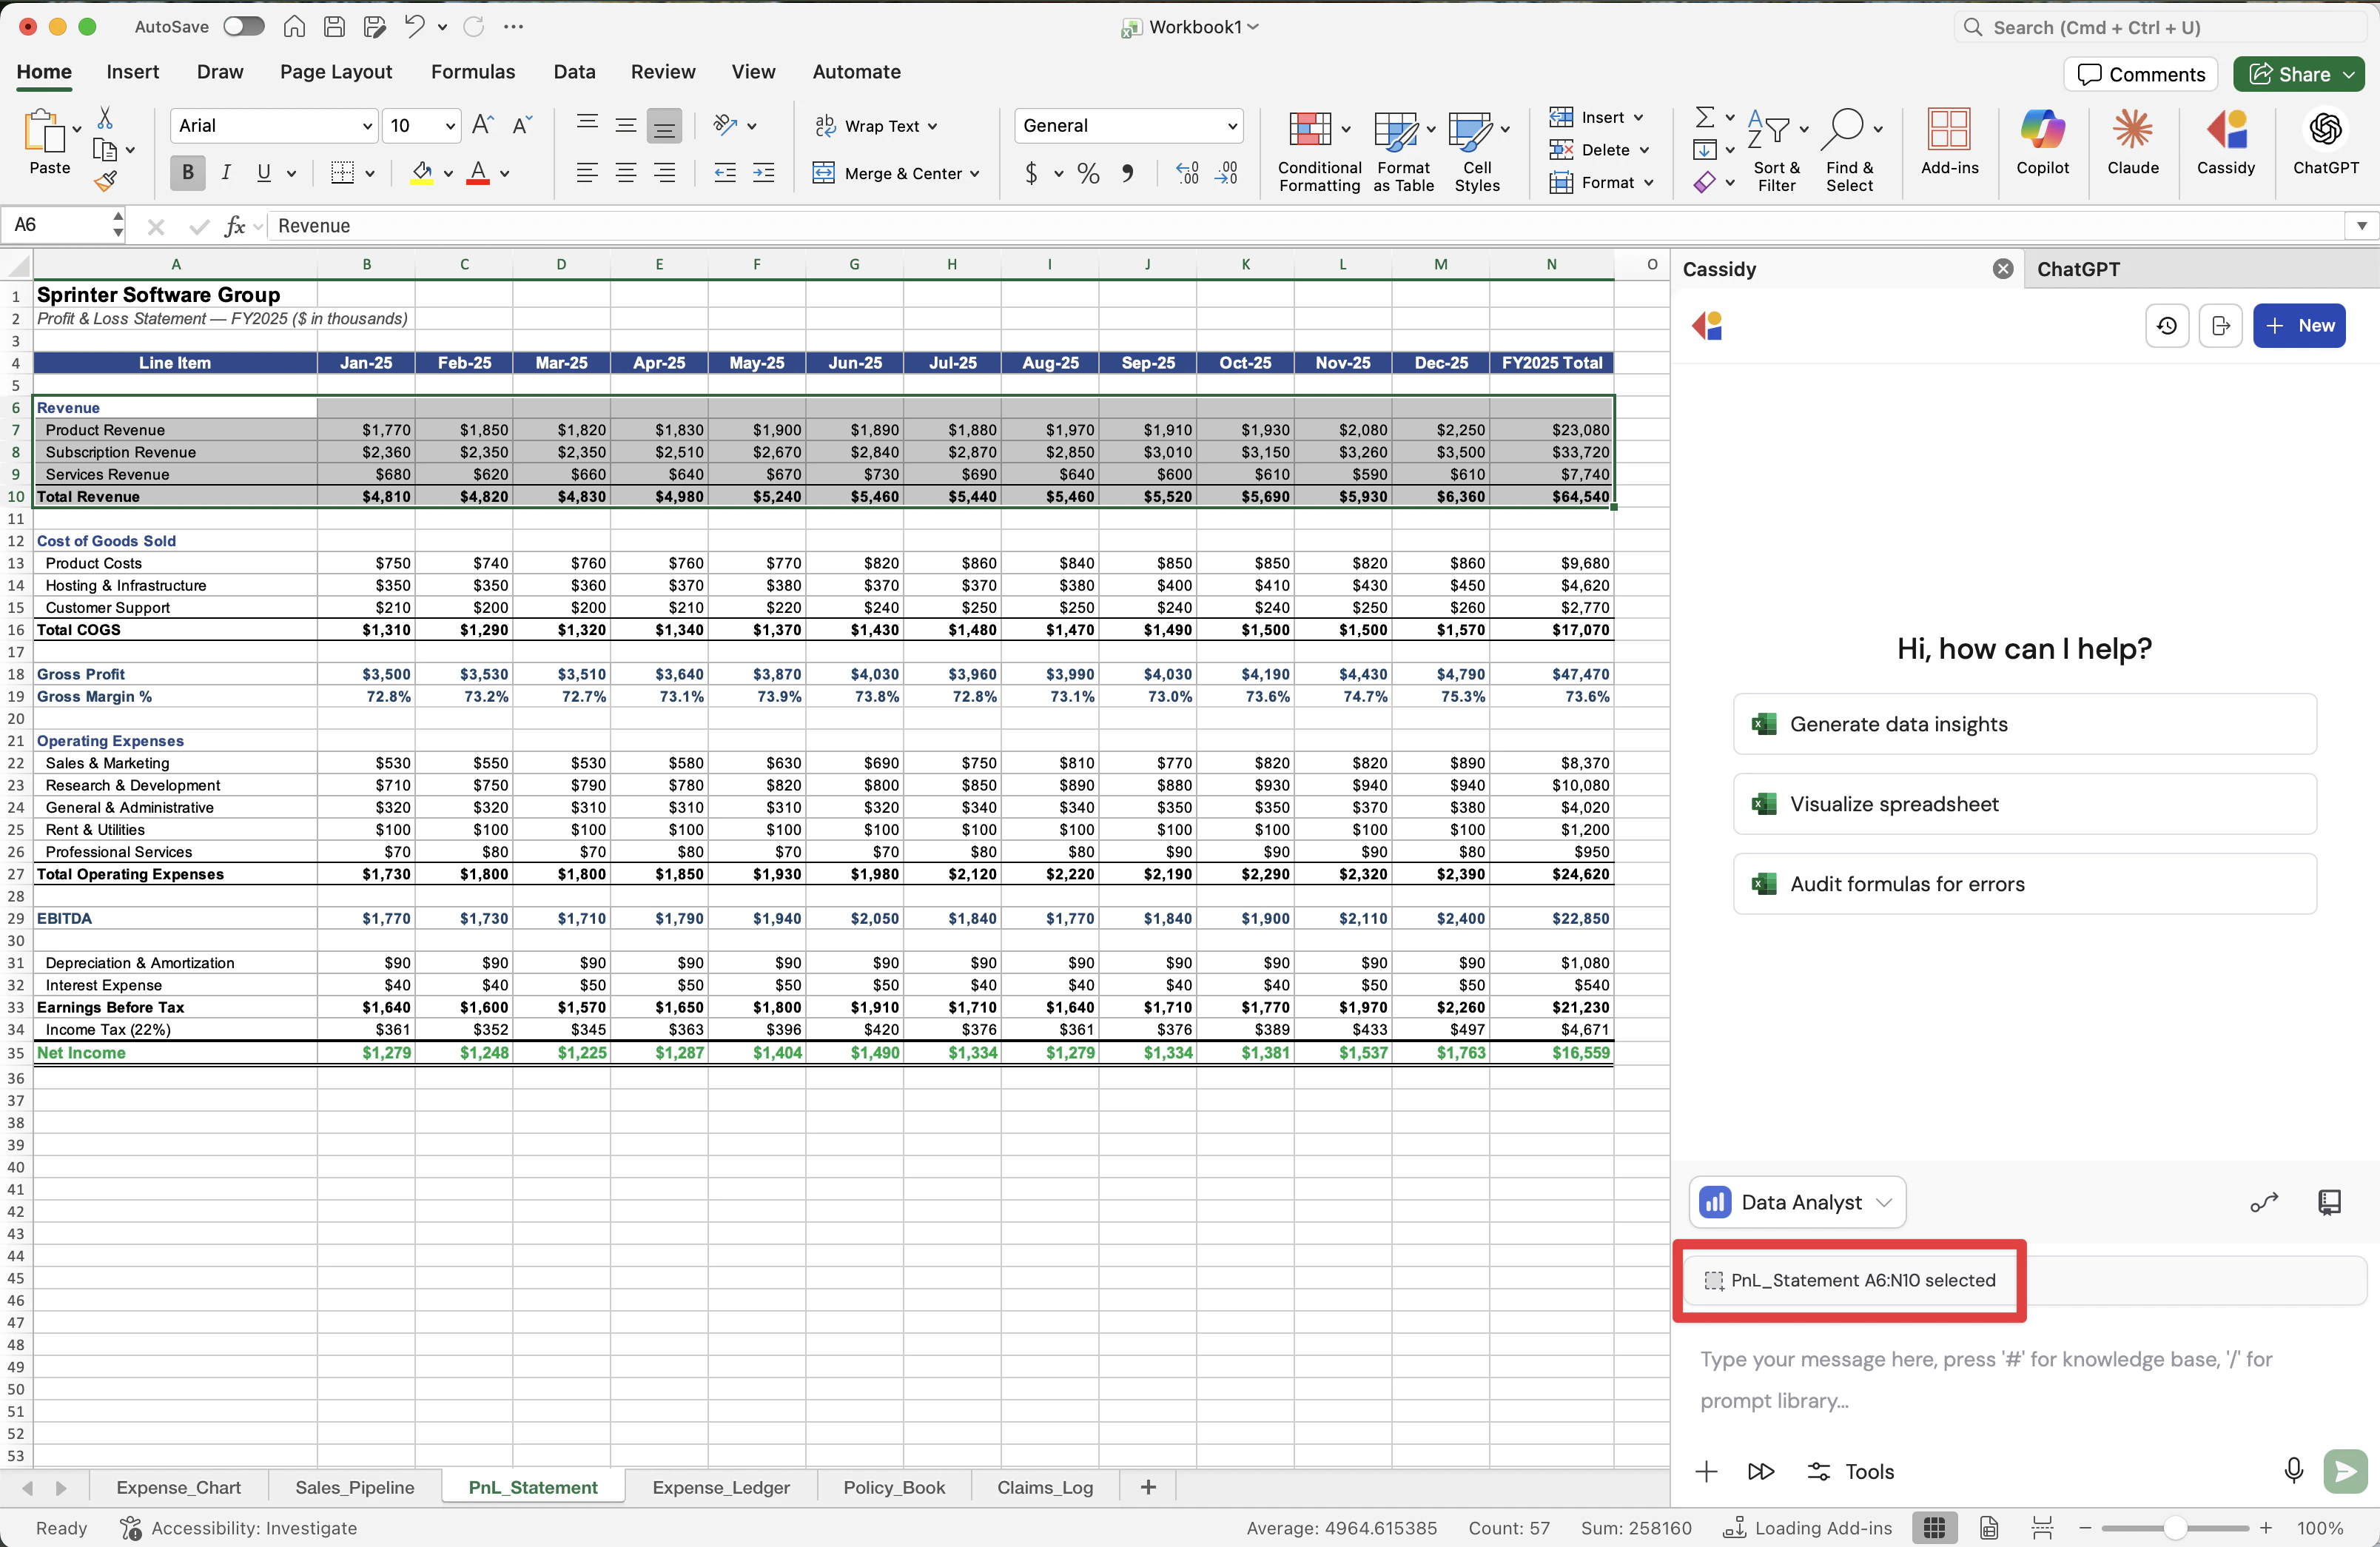Open the font size dropdown
This screenshot has width=2380, height=1547.
tap(450, 126)
